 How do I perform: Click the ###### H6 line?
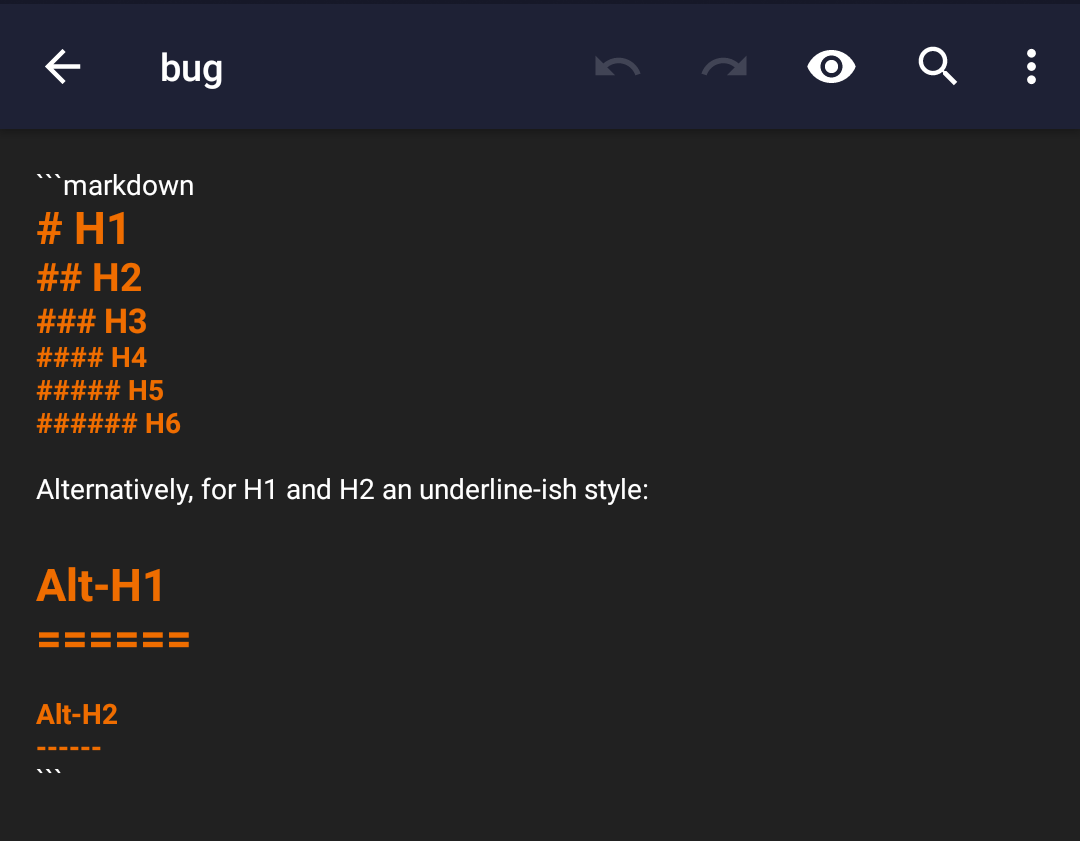click(x=108, y=423)
